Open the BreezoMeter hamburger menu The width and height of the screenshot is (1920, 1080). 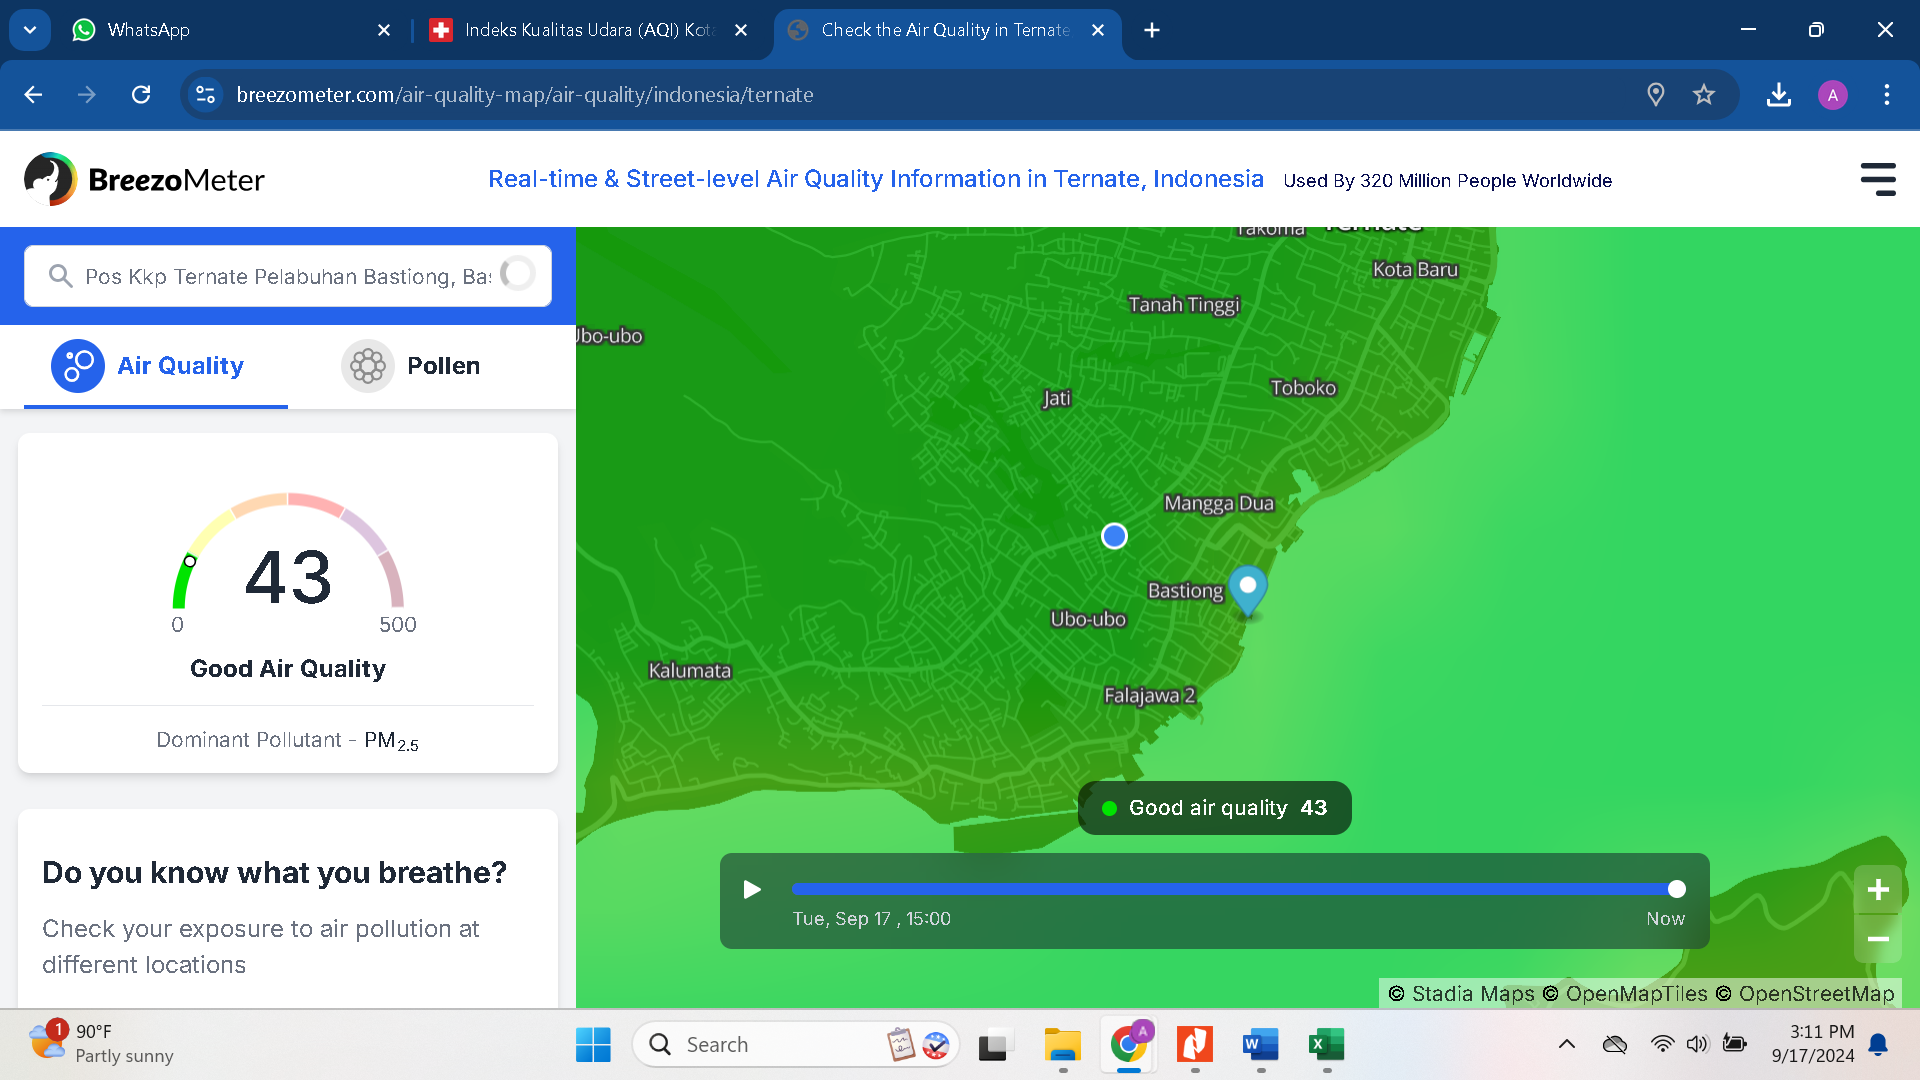(x=1878, y=180)
